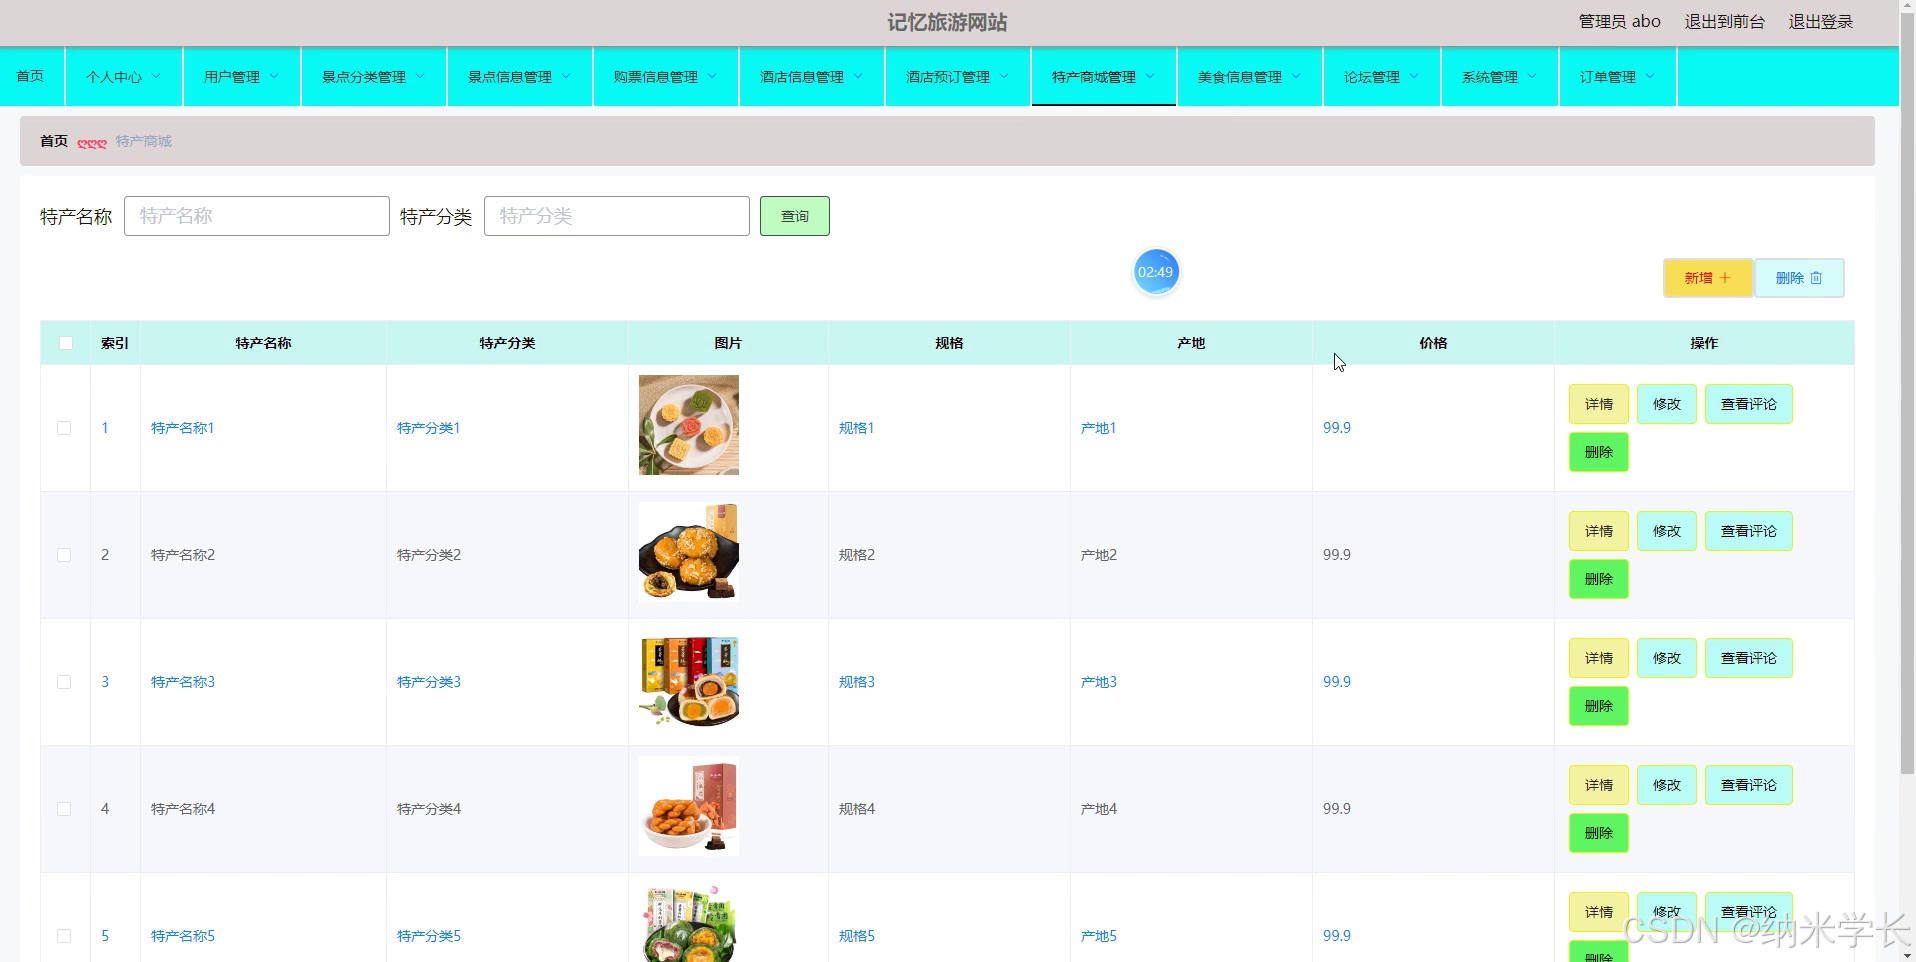Expand the 系统管理 menu chevron
This screenshot has width=1916, height=962.
[x=1532, y=76]
